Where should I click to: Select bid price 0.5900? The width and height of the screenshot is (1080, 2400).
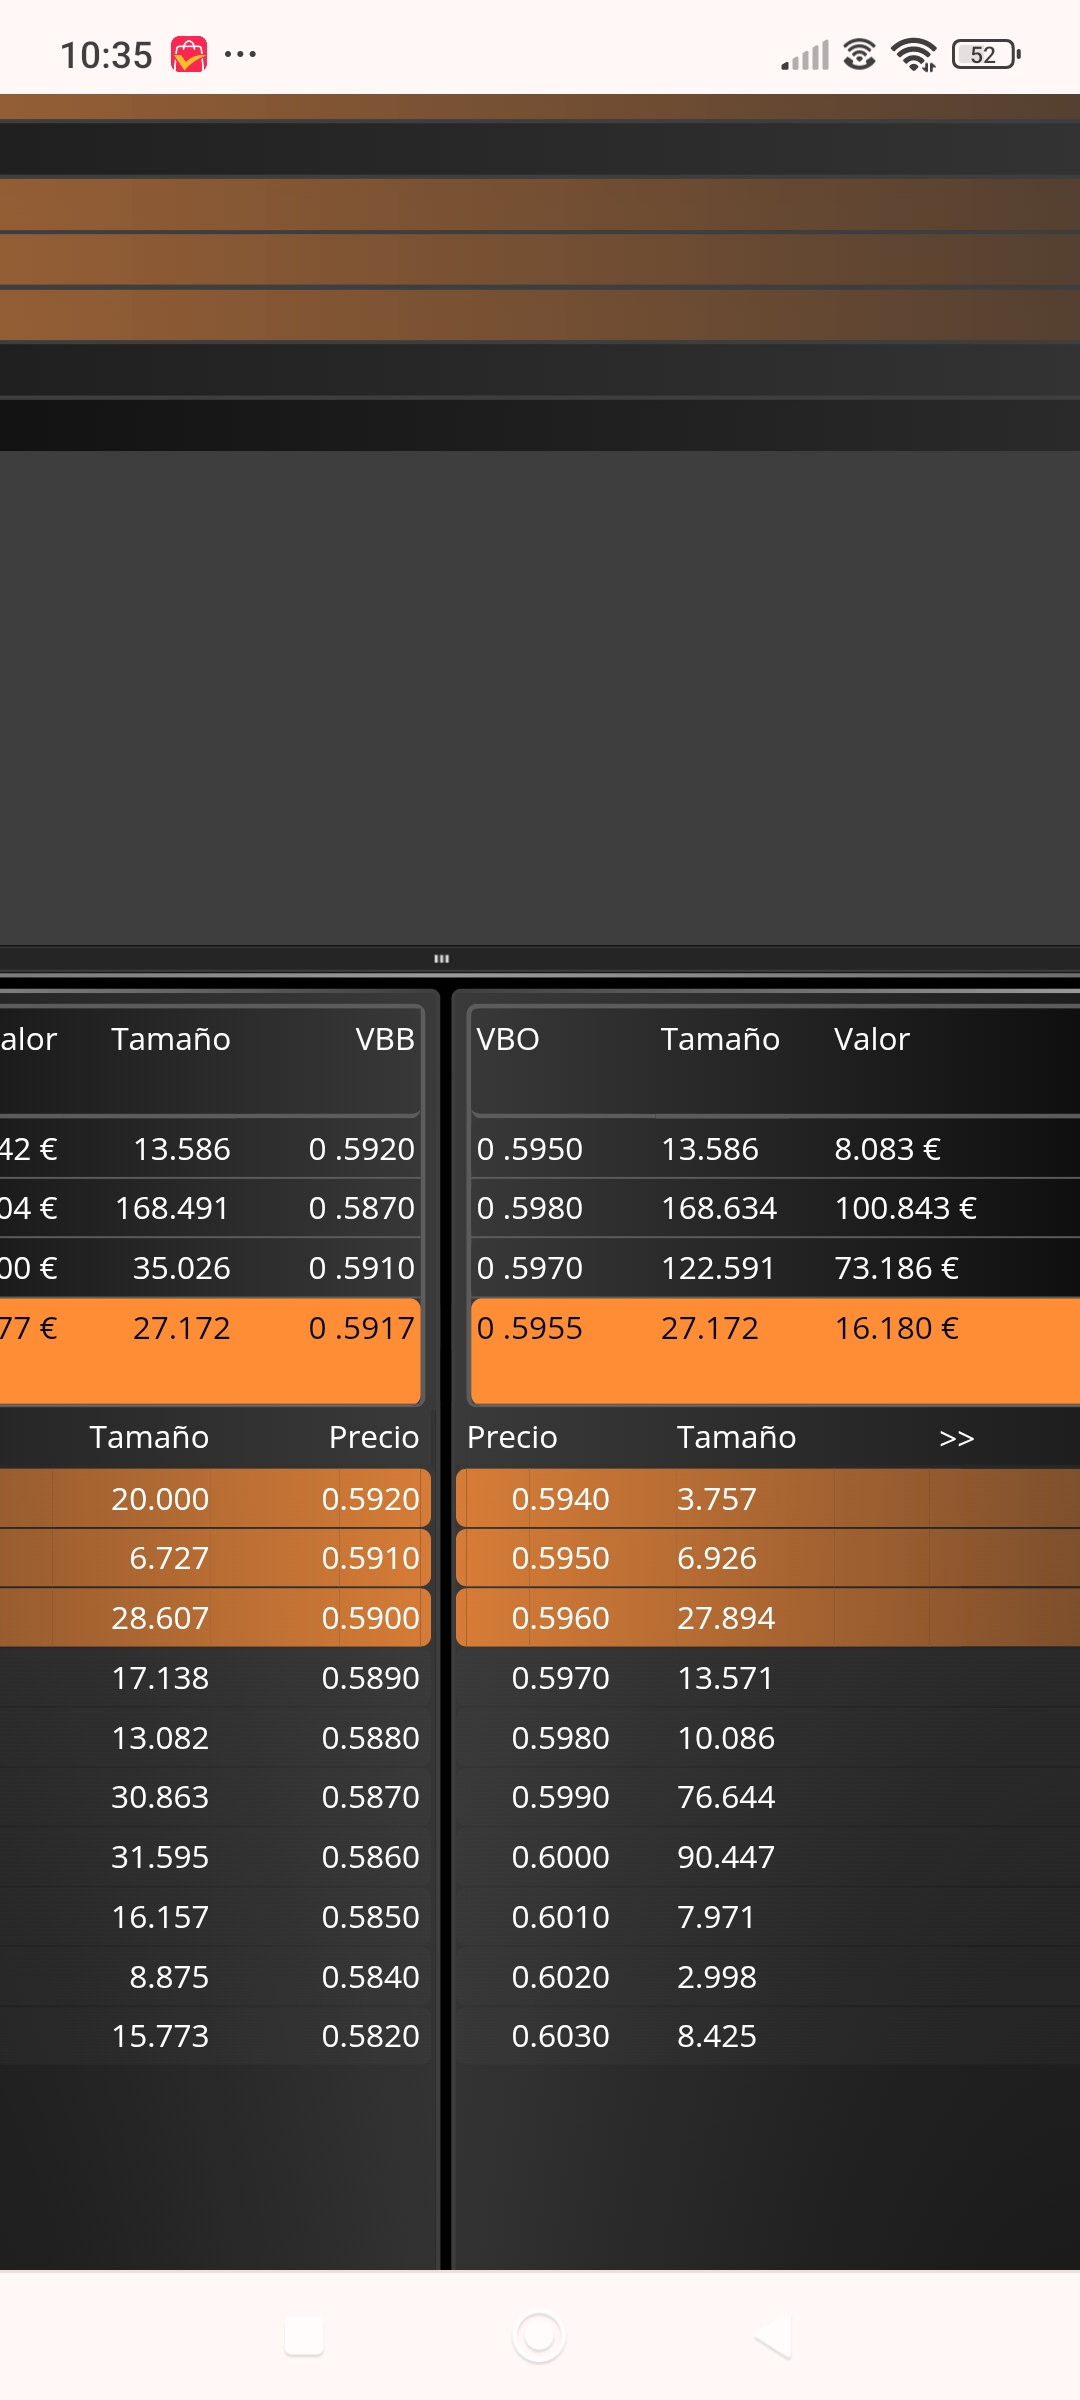[x=371, y=1618]
